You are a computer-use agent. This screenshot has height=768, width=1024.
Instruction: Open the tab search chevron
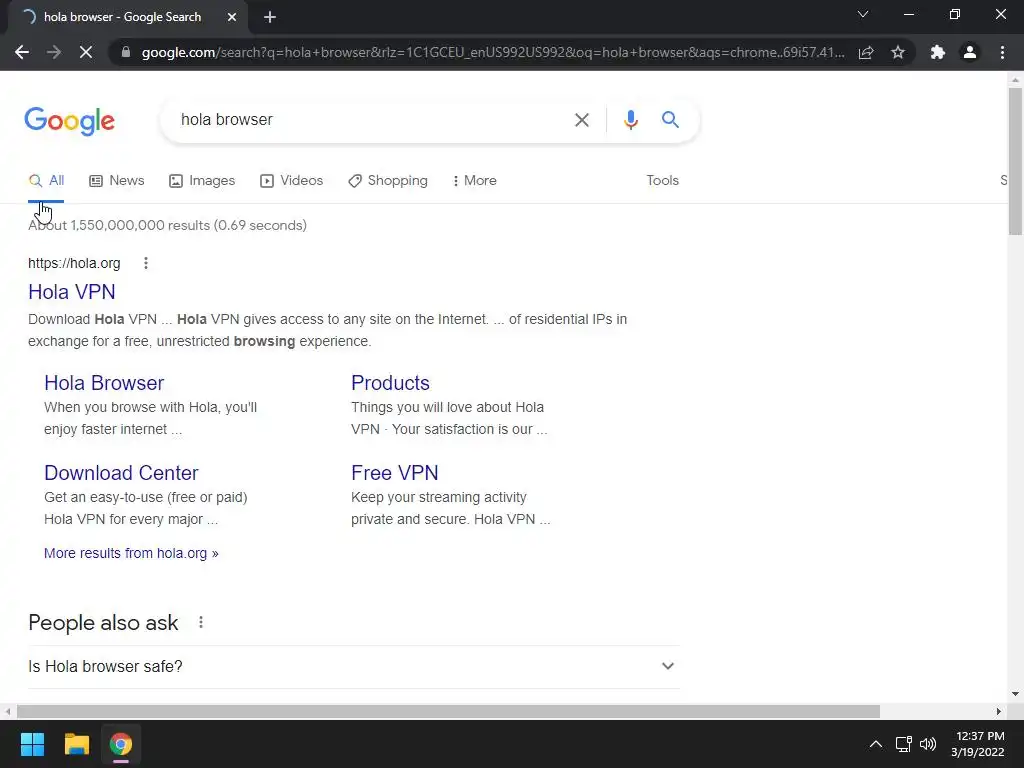click(x=863, y=14)
